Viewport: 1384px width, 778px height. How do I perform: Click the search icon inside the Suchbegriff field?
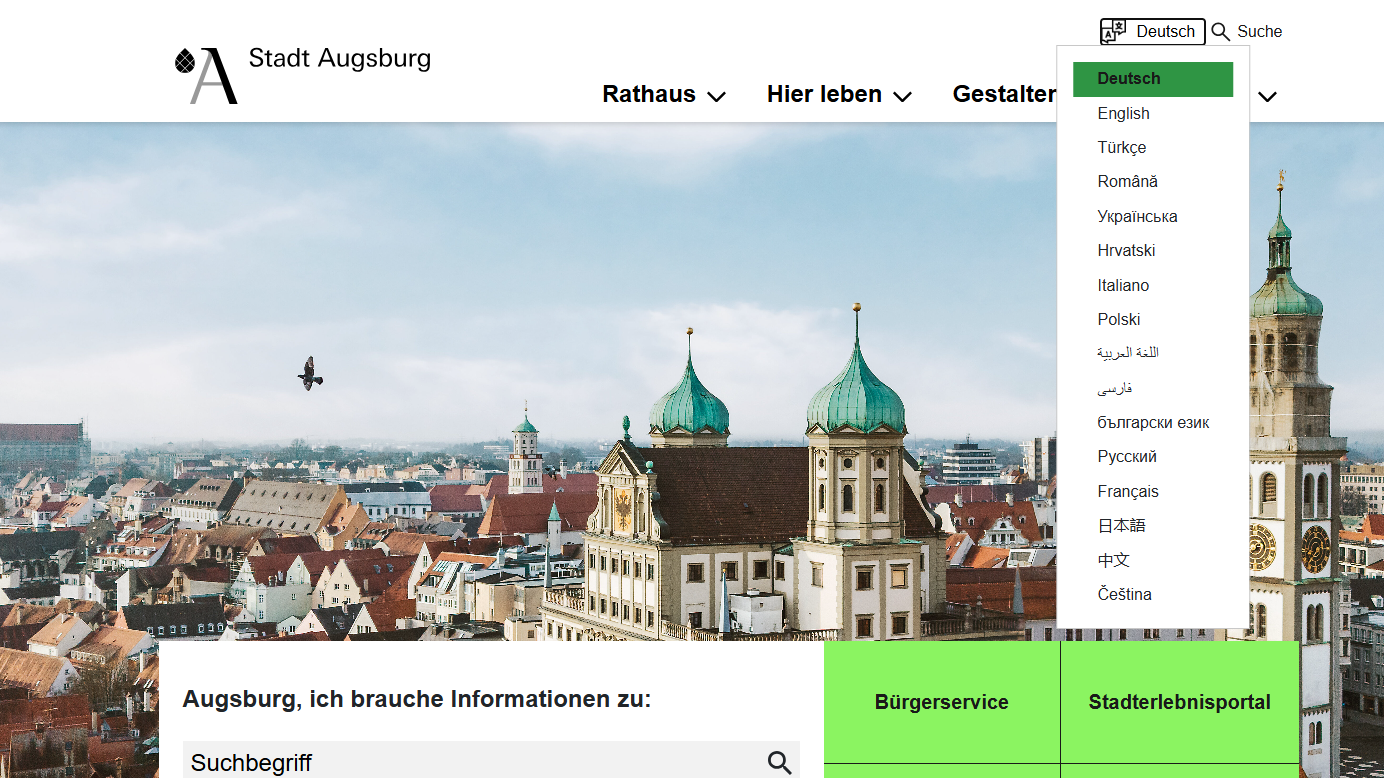[x=778, y=762]
